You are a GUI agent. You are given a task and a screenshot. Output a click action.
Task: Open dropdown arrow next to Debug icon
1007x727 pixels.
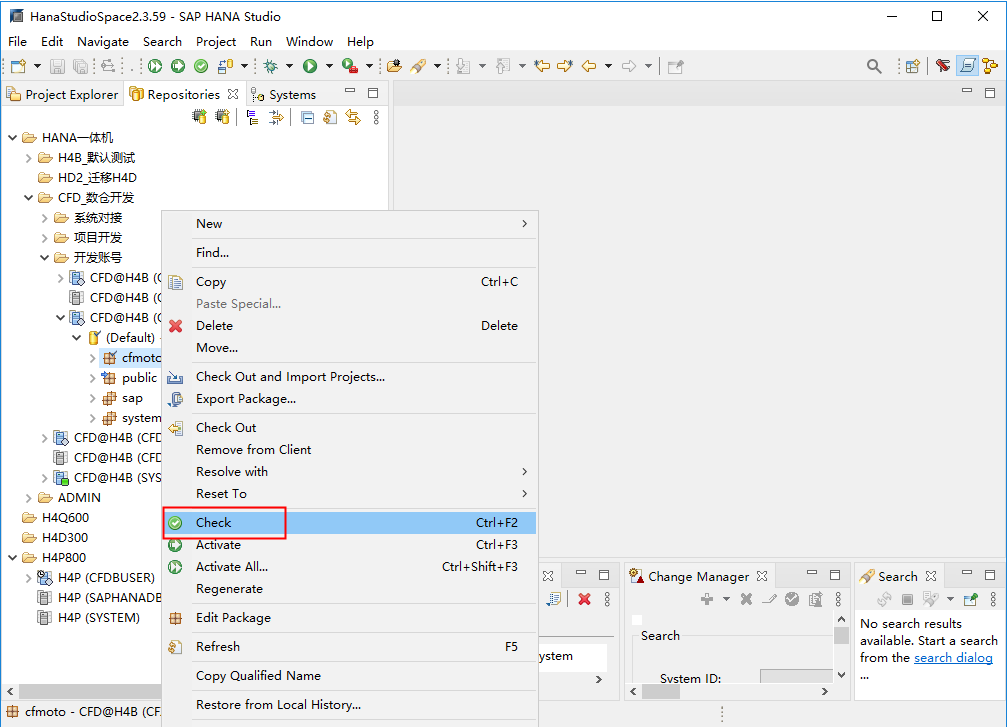[x=289, y=66]
